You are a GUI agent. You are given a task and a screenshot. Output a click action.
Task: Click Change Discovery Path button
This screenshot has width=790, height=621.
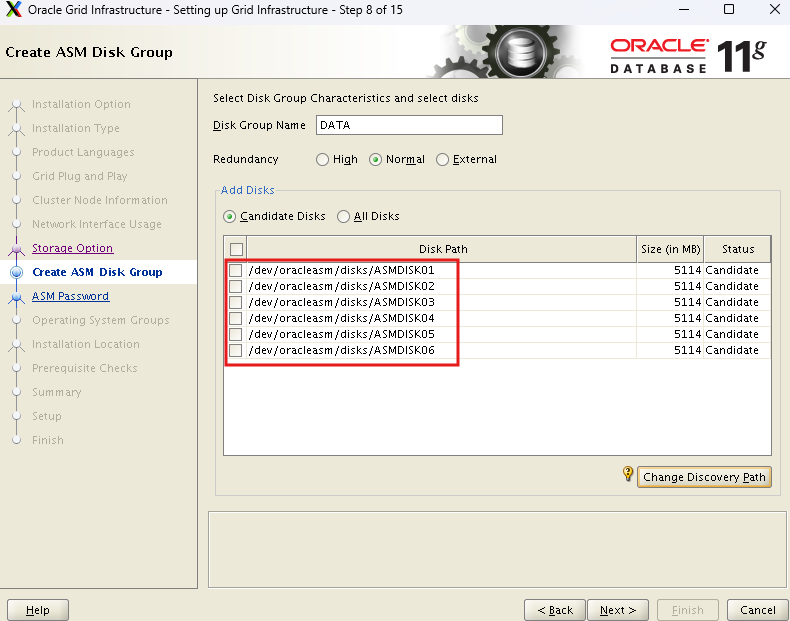pyautogui.click(x=704, y=477)
